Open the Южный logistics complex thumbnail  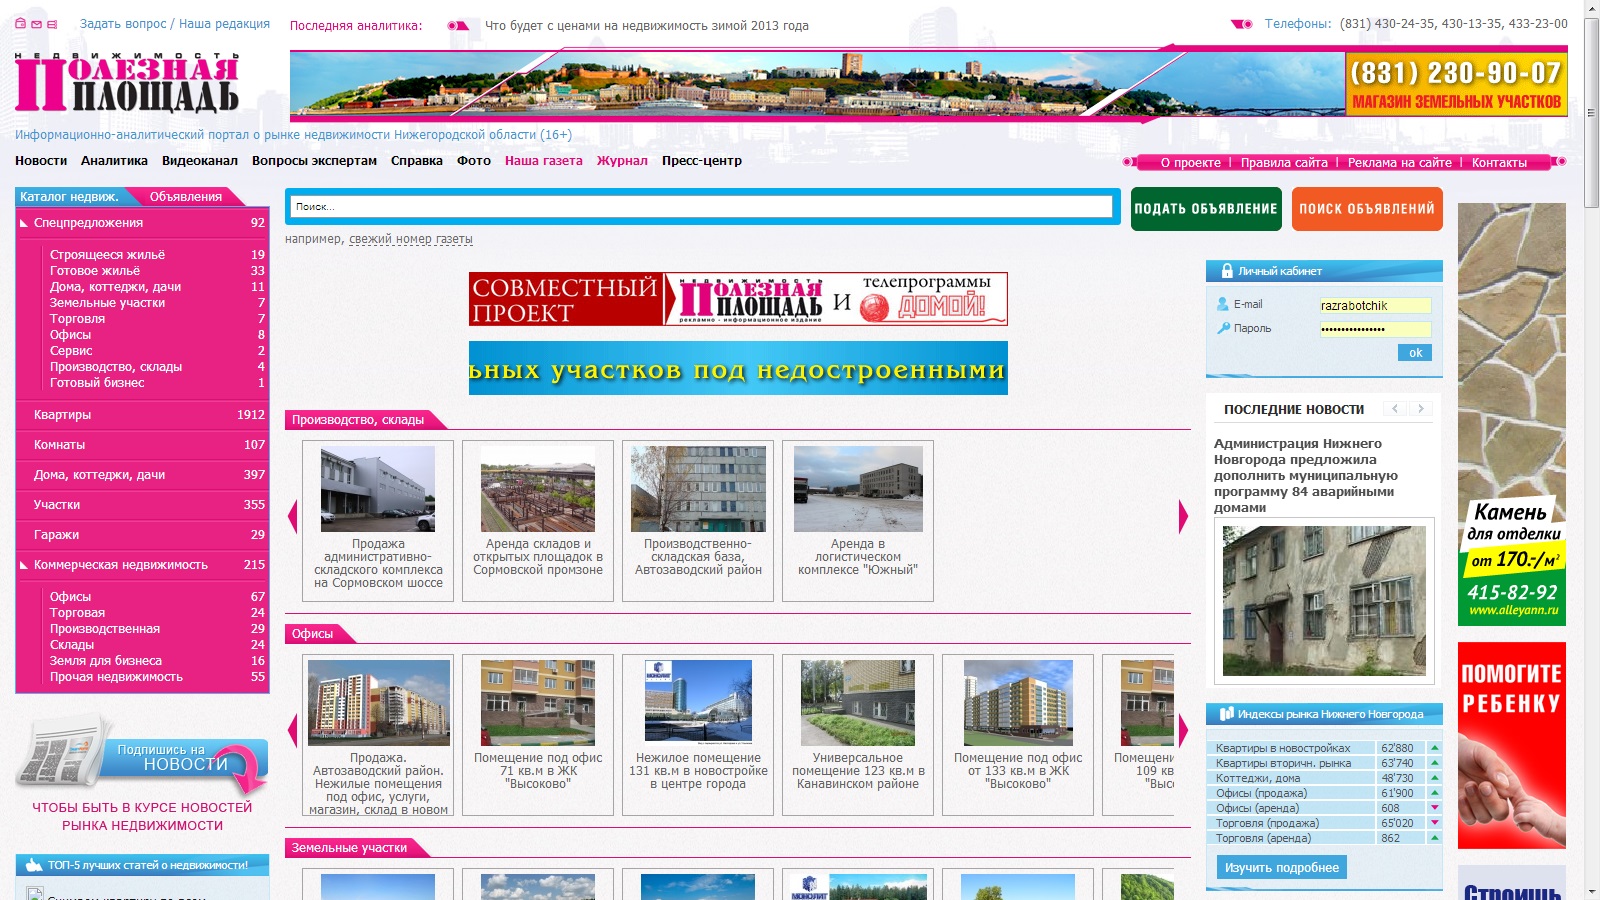(x=858, y=489)
